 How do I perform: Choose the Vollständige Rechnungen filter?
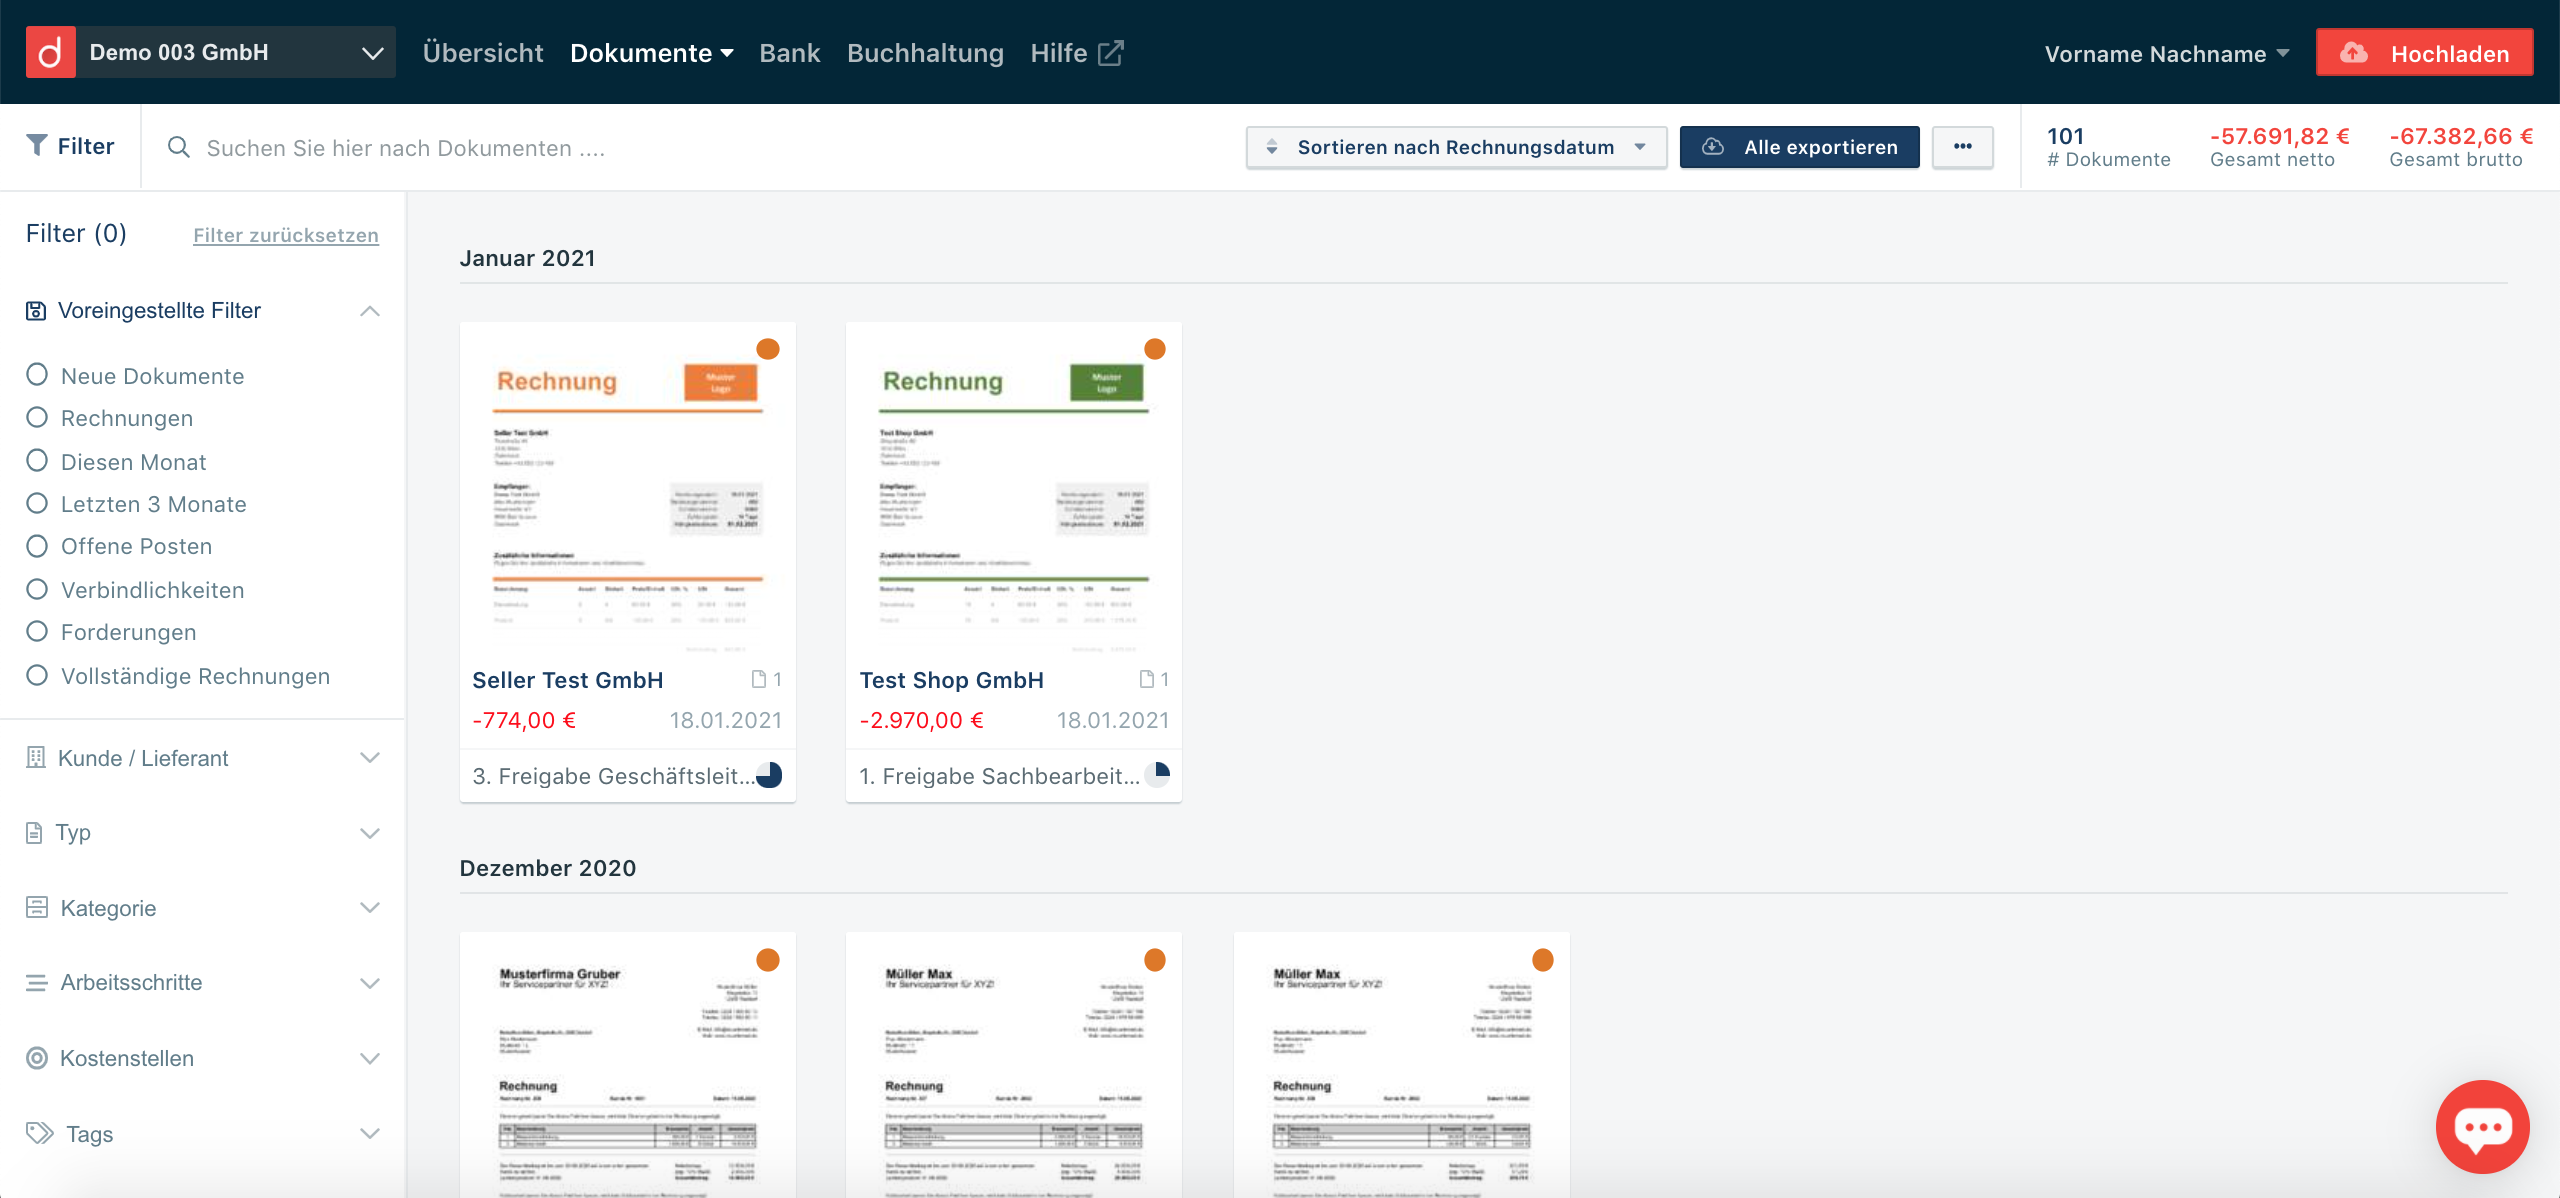(37, 676)
